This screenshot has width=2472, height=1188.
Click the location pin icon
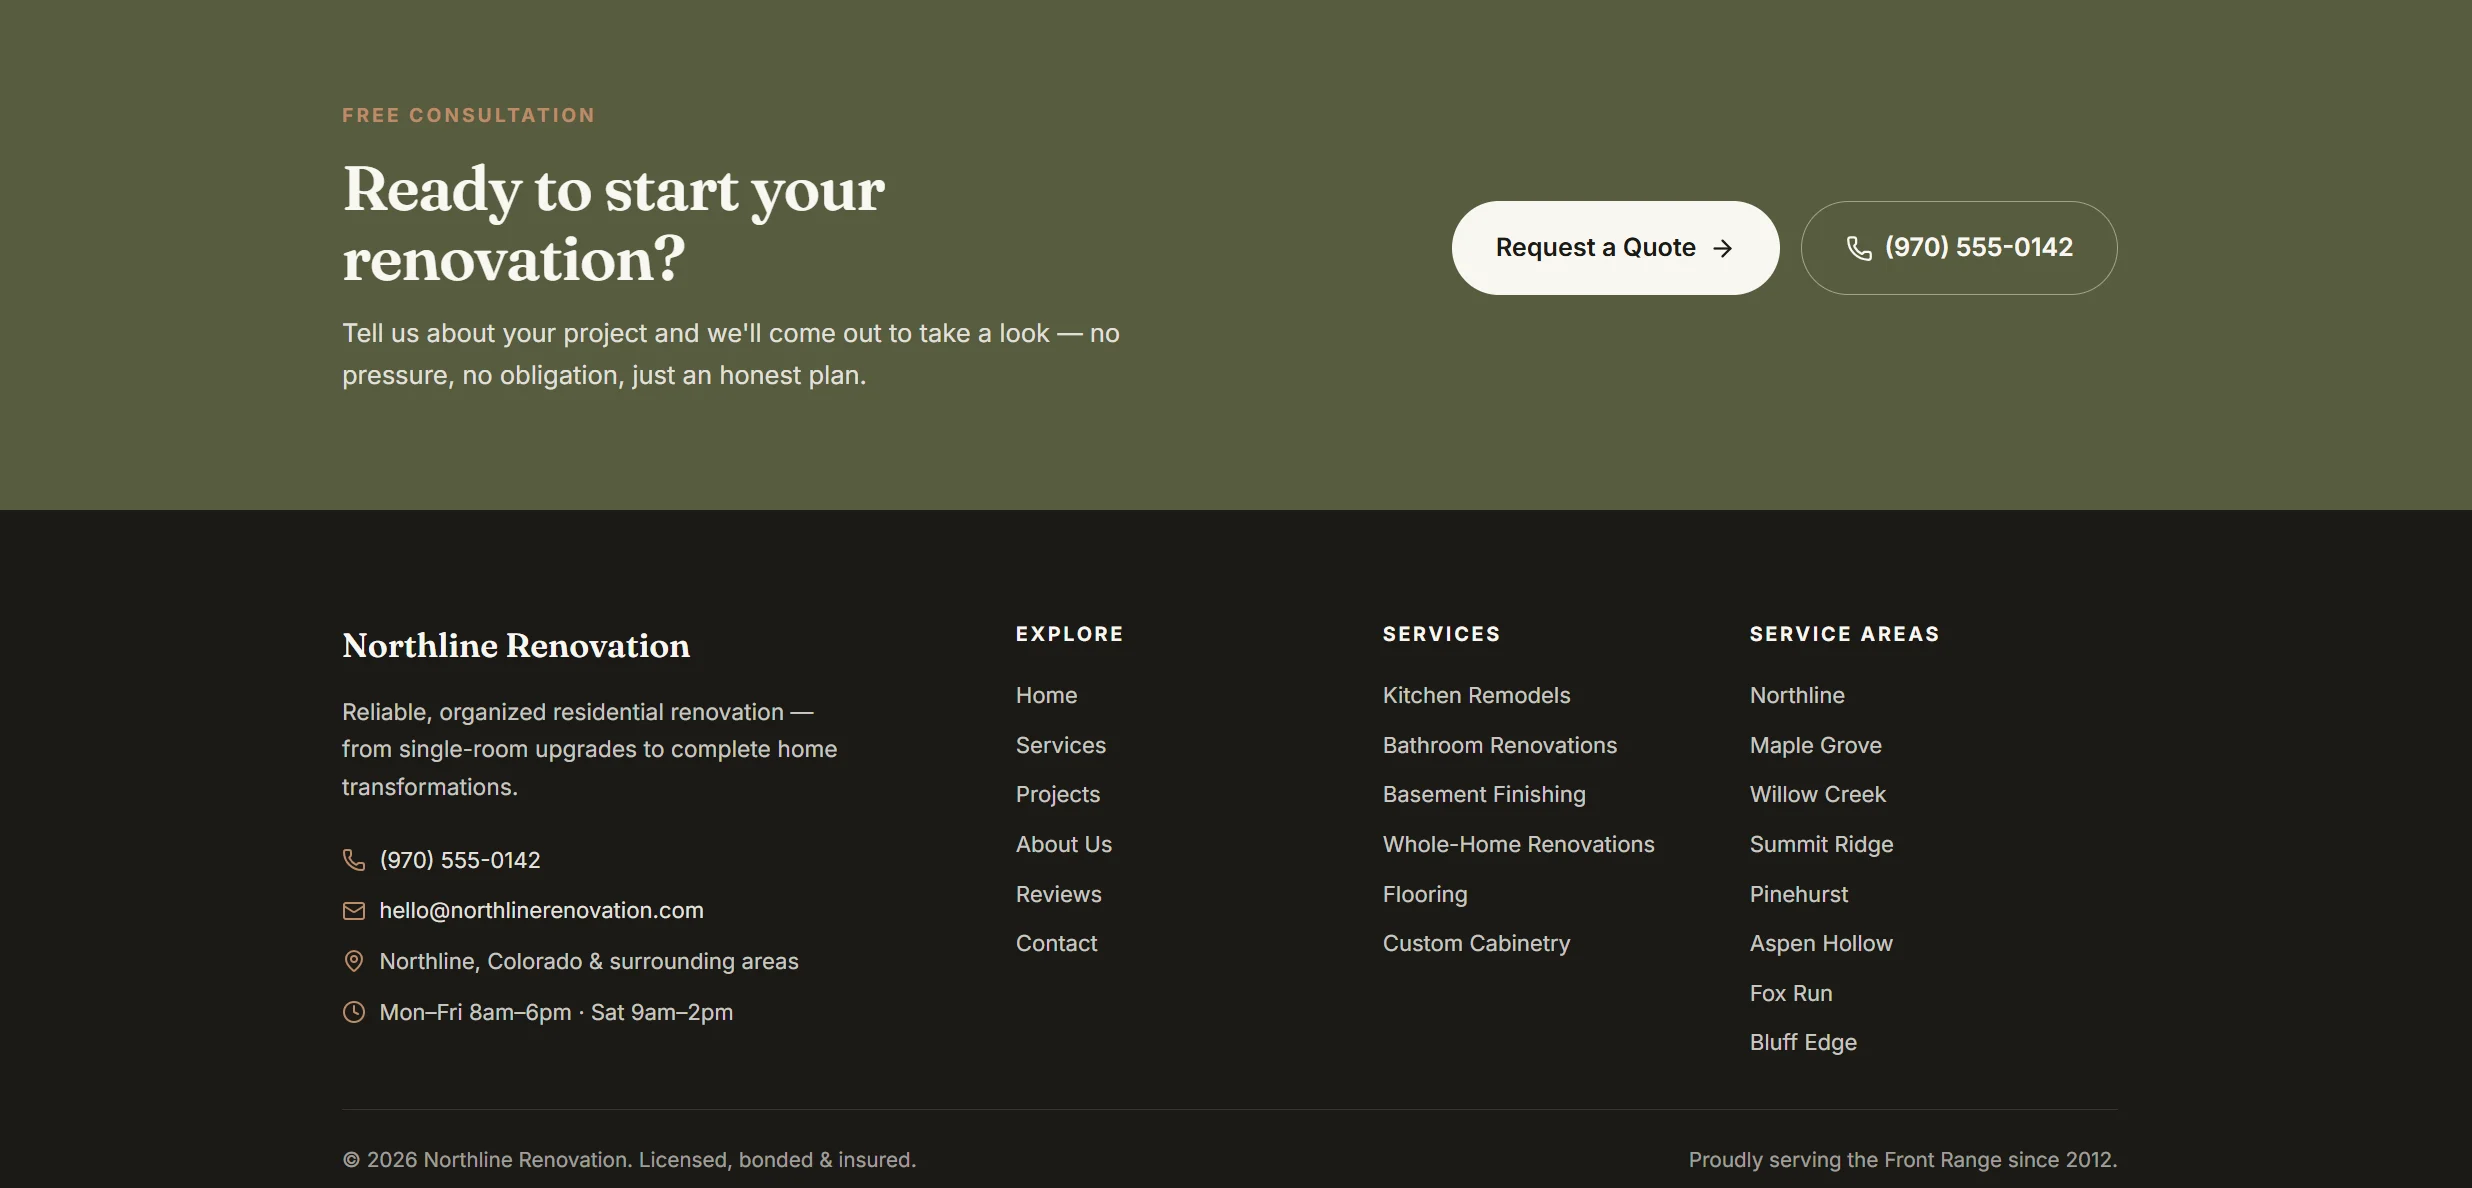pos(354,961)
